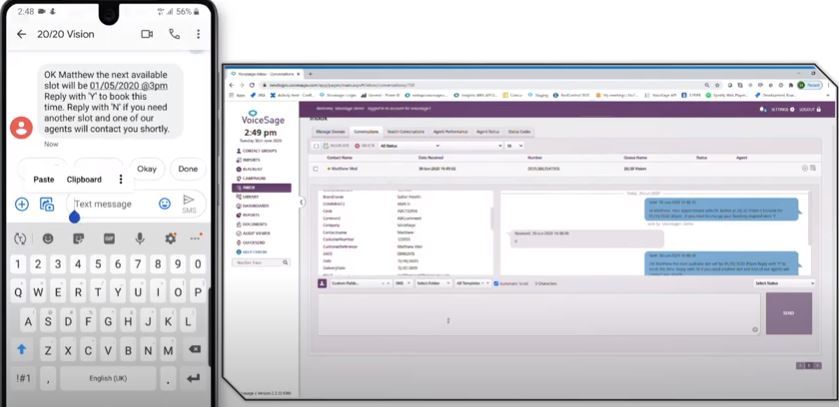Open the gallery attach icon in chat
The width and height of the screenshot is (839, 407).
click(47, 204)
